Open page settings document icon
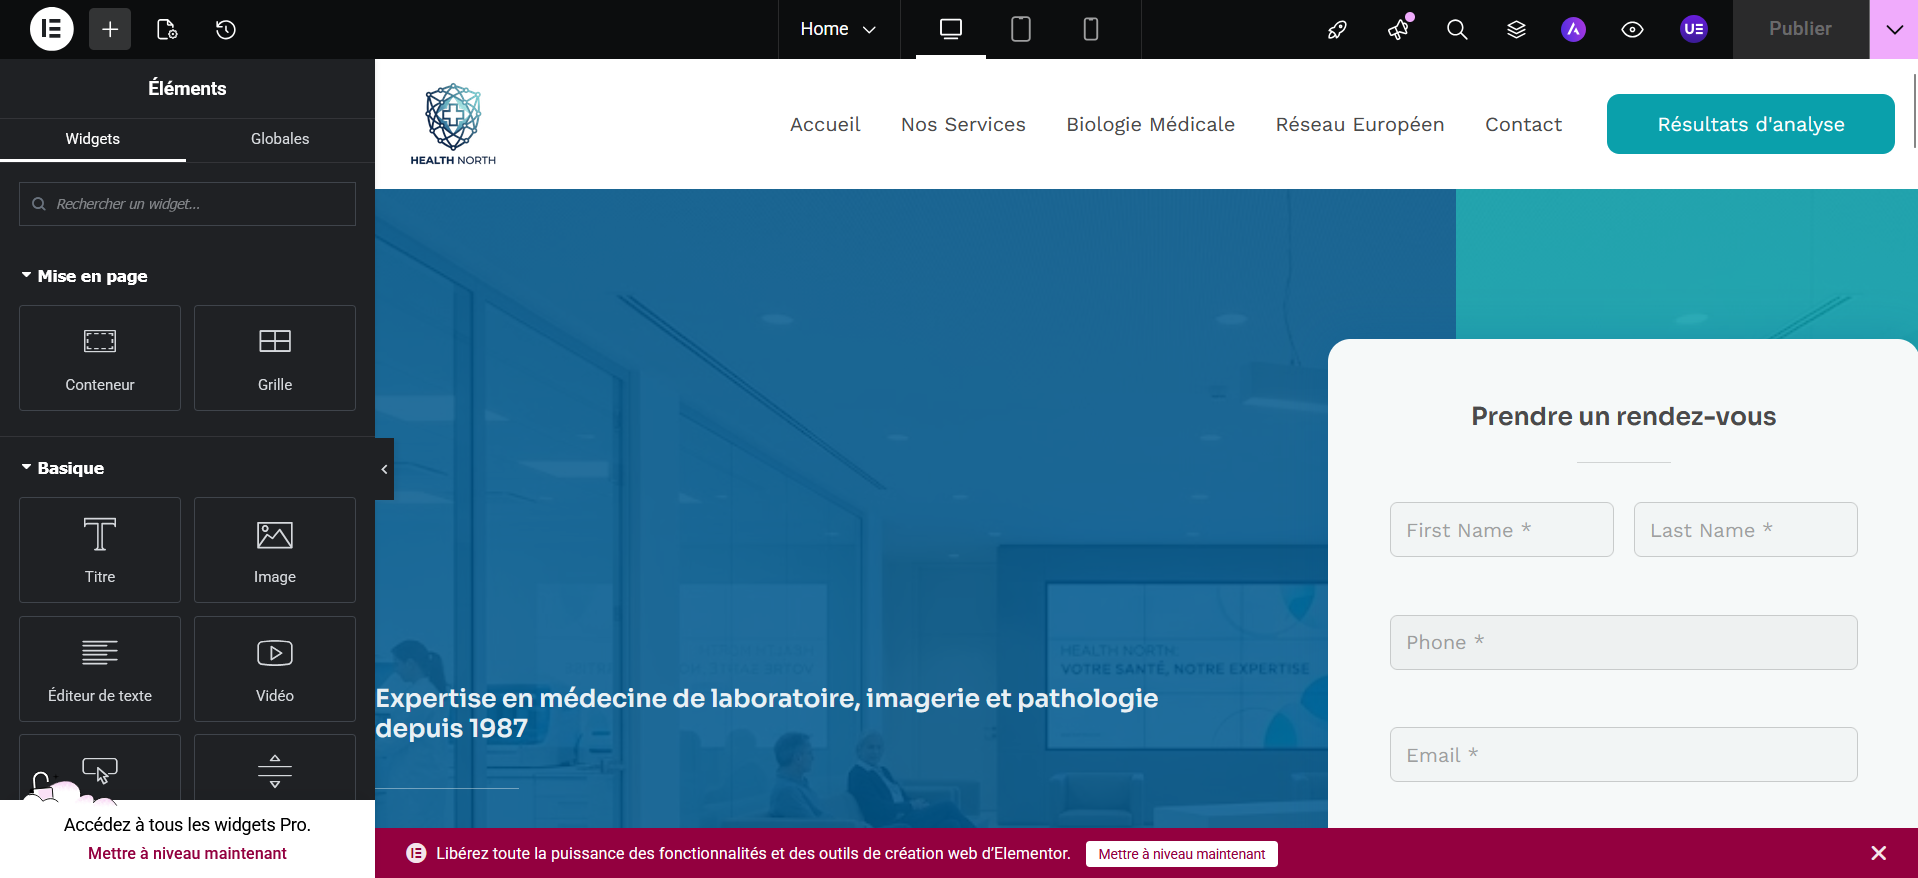The width and height of the screenshot is (1918, 878). click(x=167, y=29)
